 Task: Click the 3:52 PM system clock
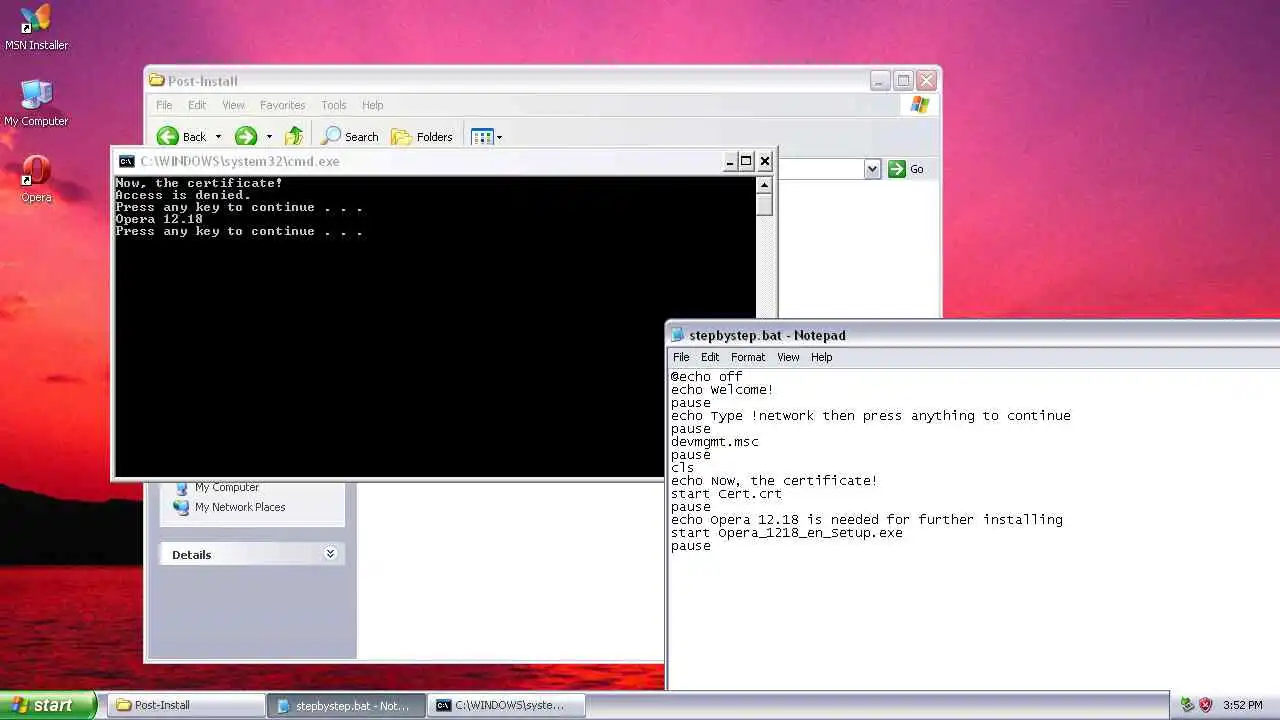click(x=1243, y=705)
